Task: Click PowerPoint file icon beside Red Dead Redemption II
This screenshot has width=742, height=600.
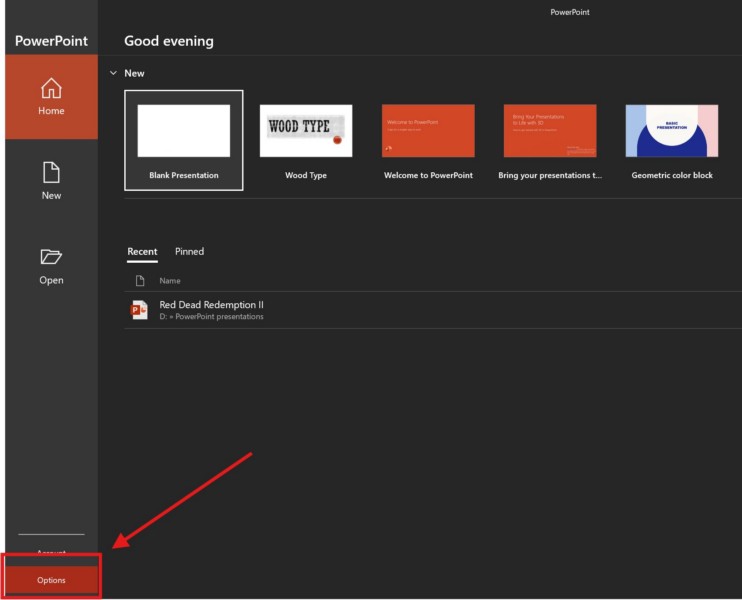Action: pos(140,310)
